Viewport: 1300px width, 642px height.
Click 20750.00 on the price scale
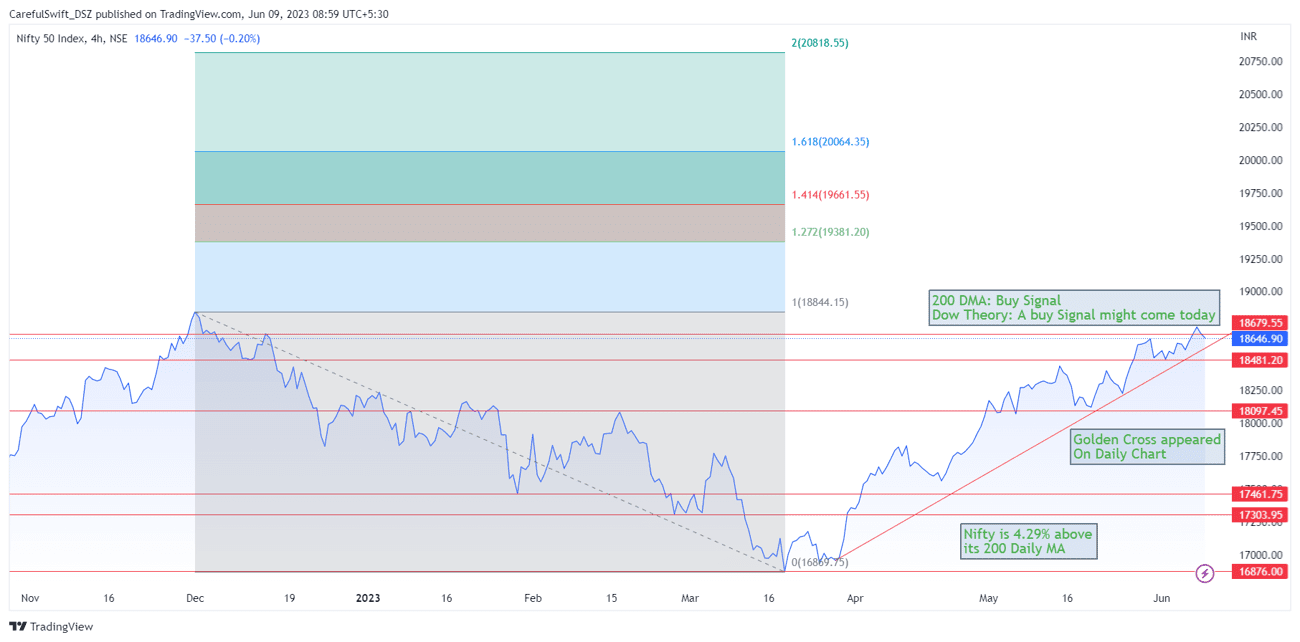point(1260,62)
